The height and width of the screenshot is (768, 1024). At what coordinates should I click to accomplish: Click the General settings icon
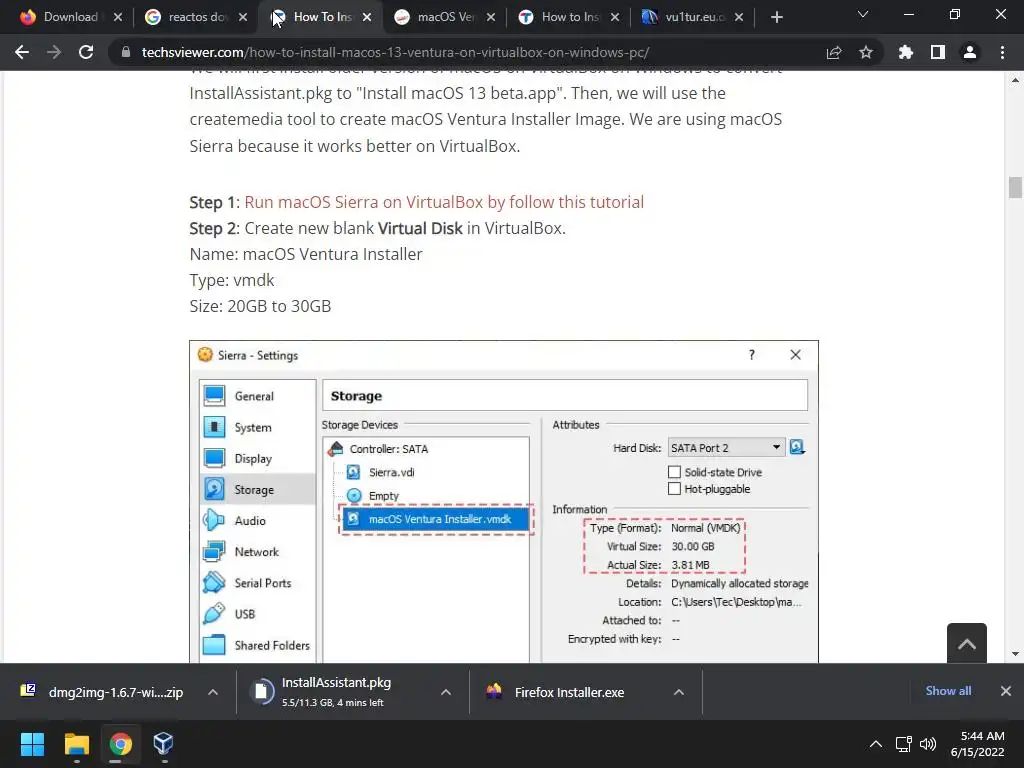point(214,396)
